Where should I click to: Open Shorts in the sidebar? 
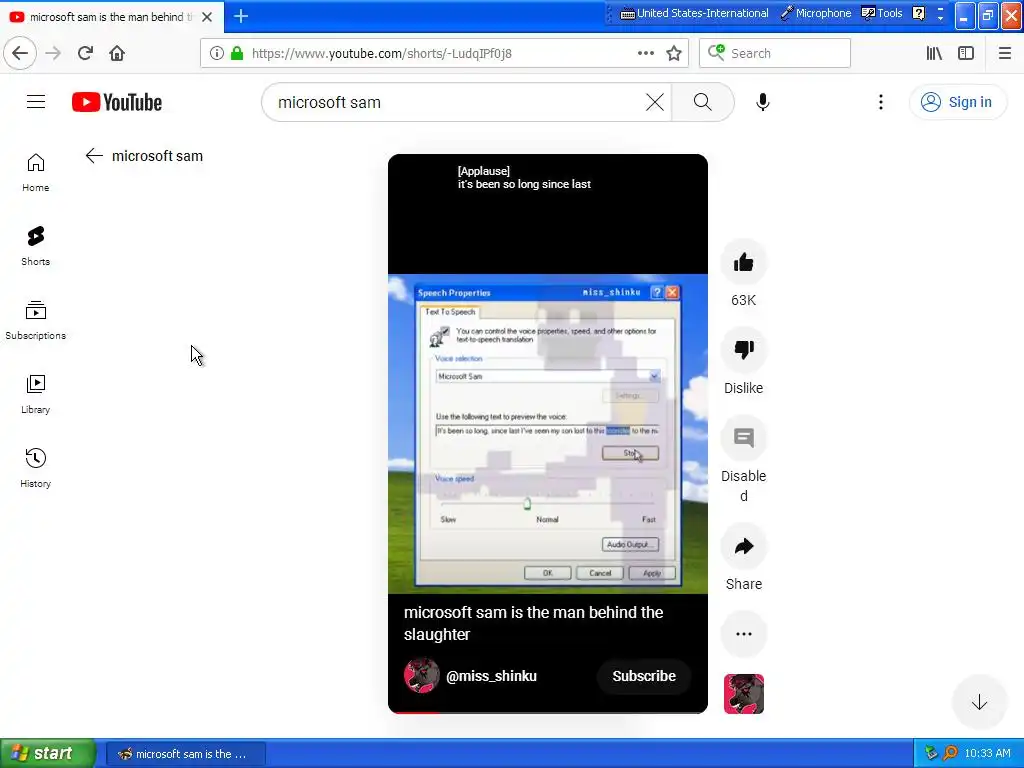[x=35, y=247]
